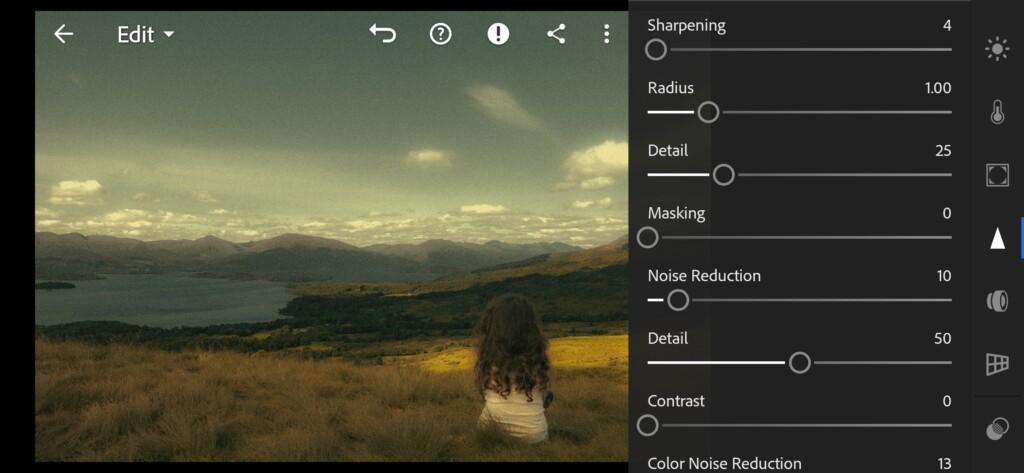1024x473 pixels.
Task: Click the Sharpening label
Action: [686, 25]
